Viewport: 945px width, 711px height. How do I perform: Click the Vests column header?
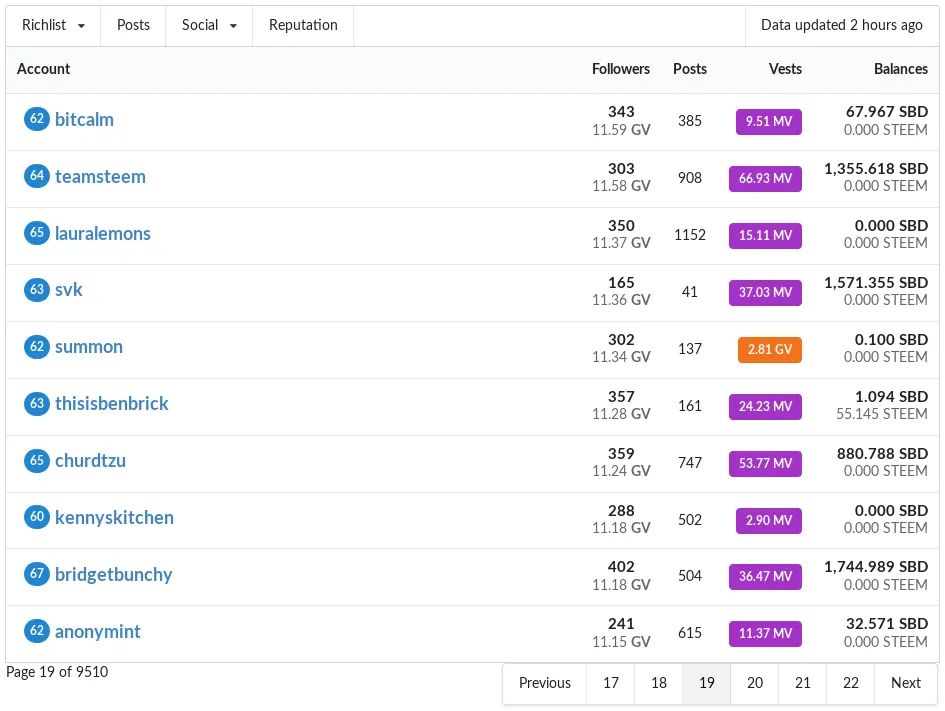point(785,69)
